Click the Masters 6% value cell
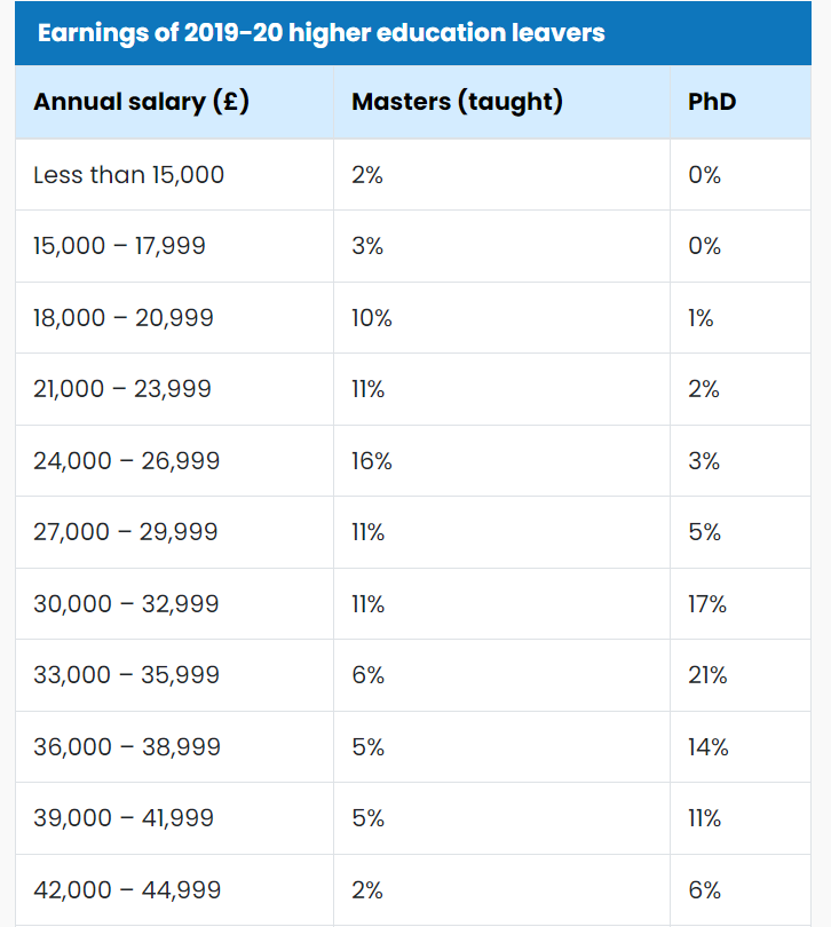This screenshot has height=928, width=832. point(502,675)
